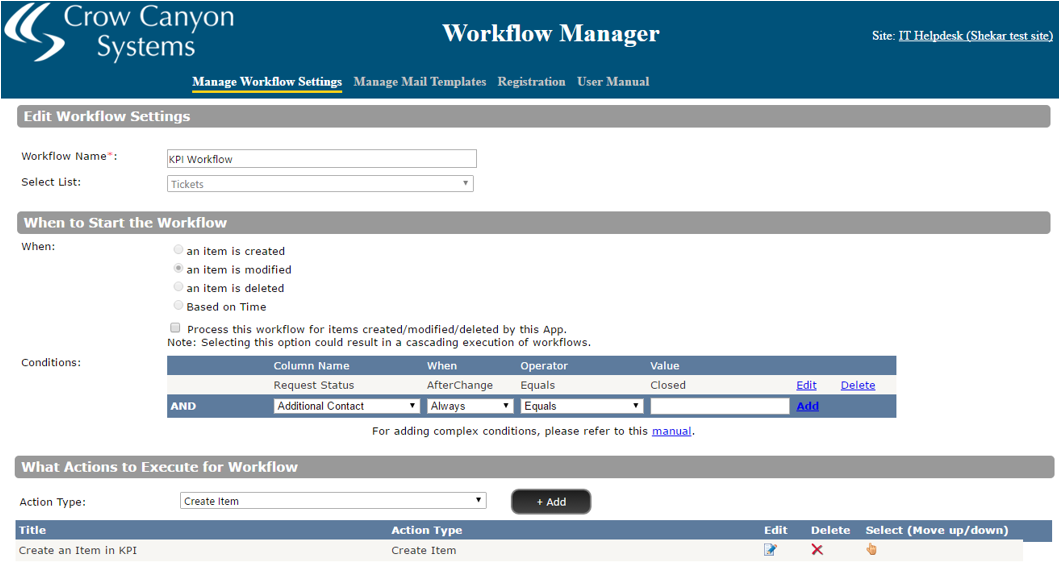Click the condition Value input field
Image resolution: width=1059 pixels, height=576 pixels.
pyautogui.click(x=720, y=406)
